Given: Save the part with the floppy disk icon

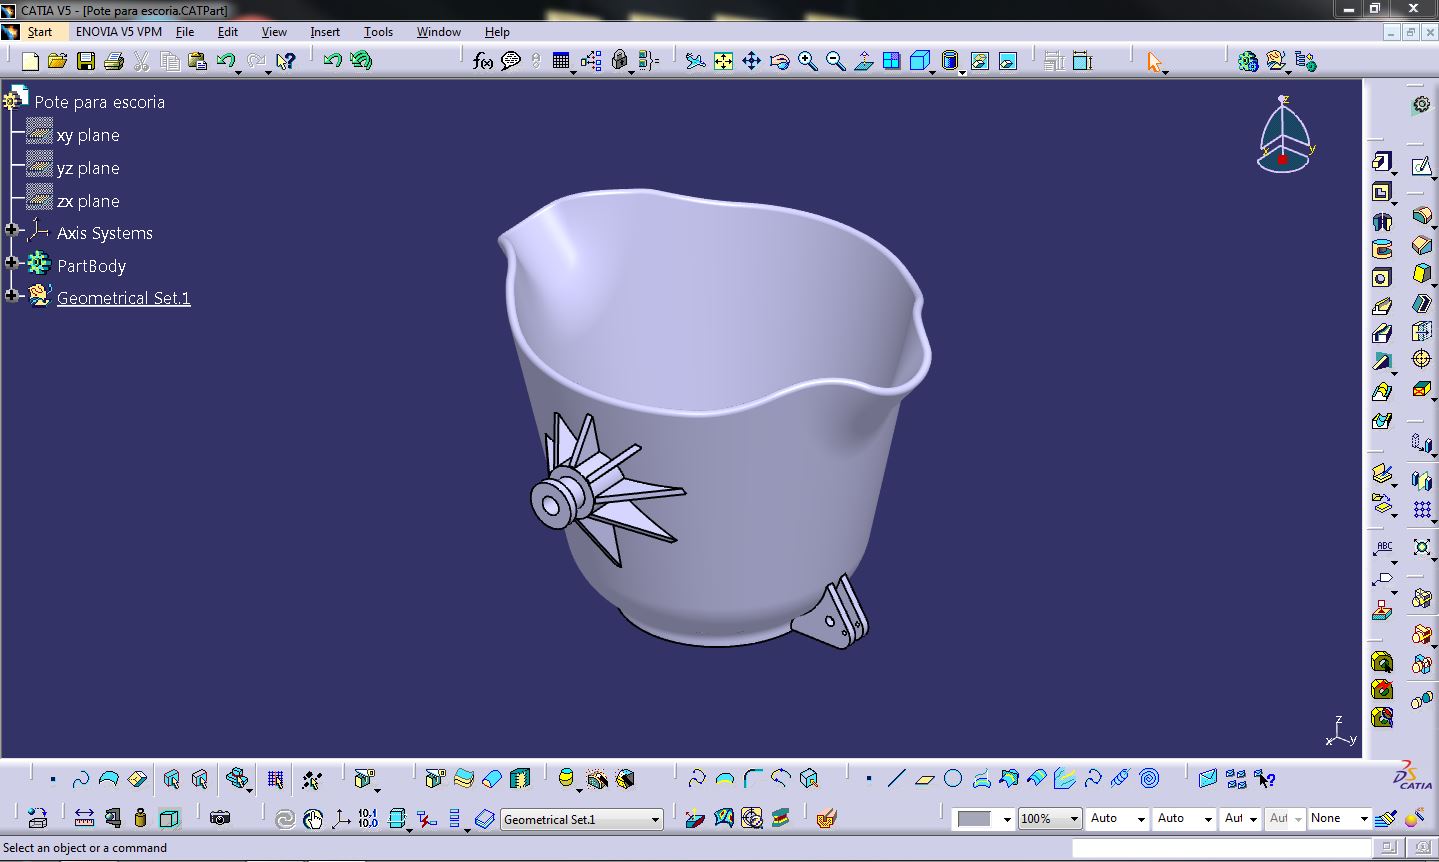Looking at the screenshot, I should pyautogui.click(x=86, y=61).
